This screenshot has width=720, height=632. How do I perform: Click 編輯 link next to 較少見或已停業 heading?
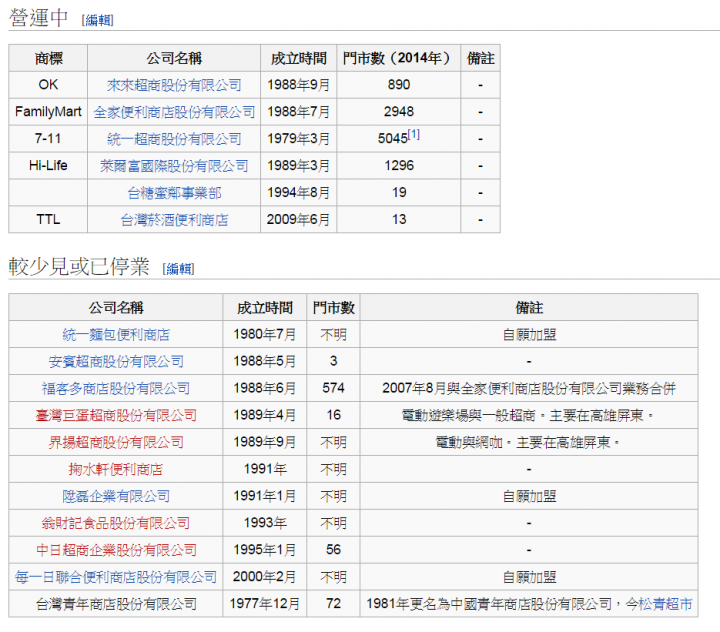pos(178,269)
